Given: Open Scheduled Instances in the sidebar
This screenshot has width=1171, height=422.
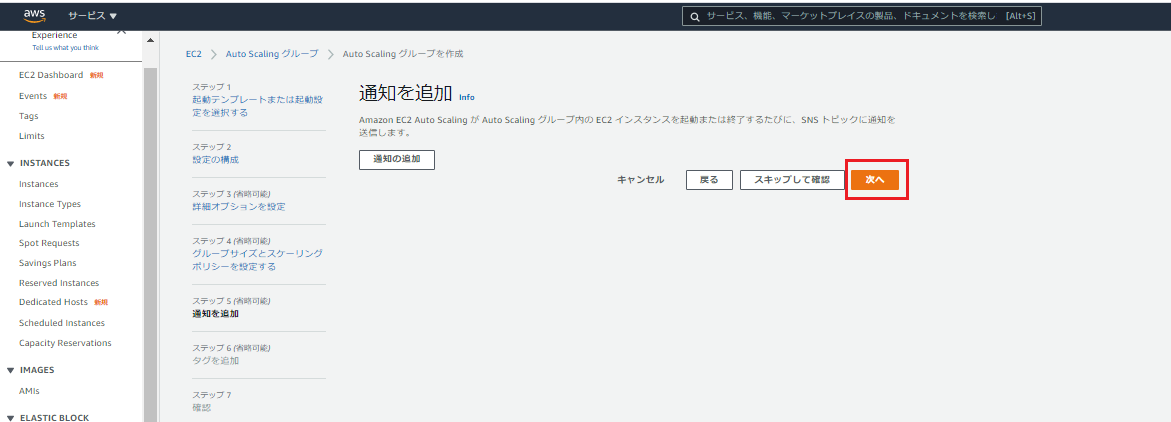Looking at the screenshot, I should 62,323.
